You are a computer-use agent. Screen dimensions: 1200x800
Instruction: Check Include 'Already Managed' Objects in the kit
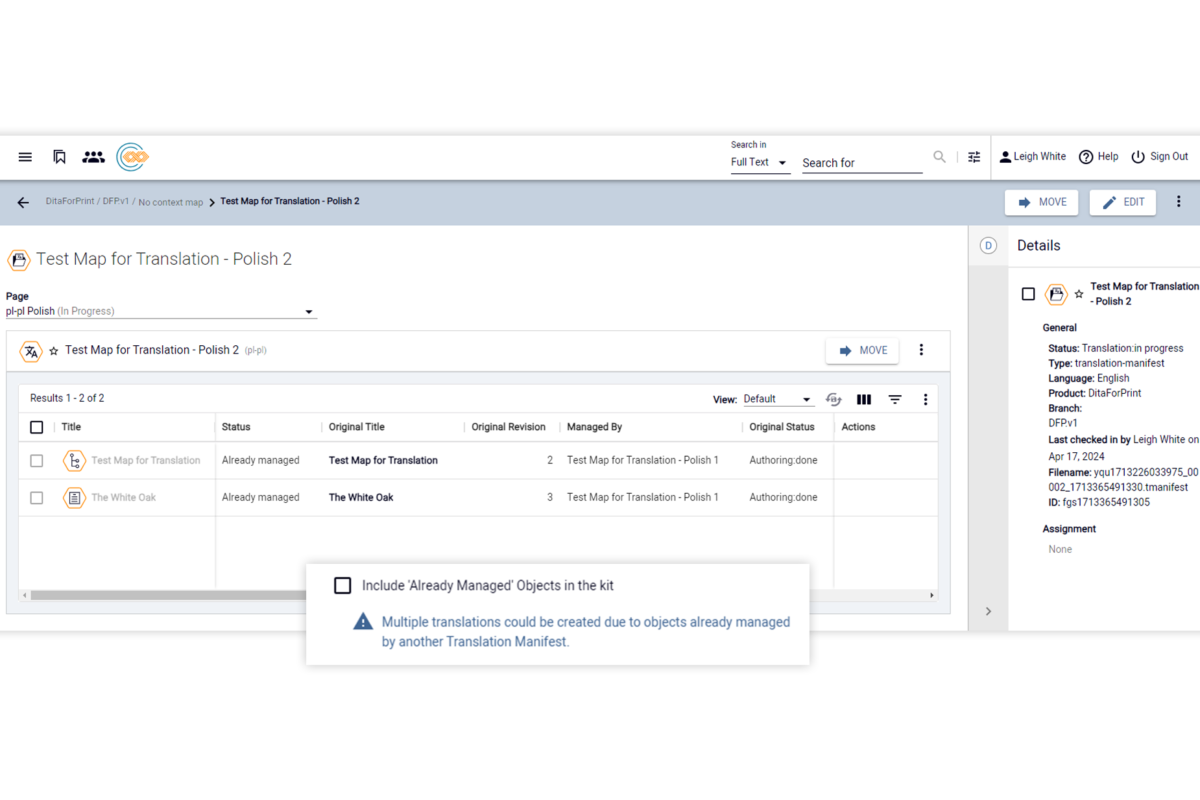point(342,585)
